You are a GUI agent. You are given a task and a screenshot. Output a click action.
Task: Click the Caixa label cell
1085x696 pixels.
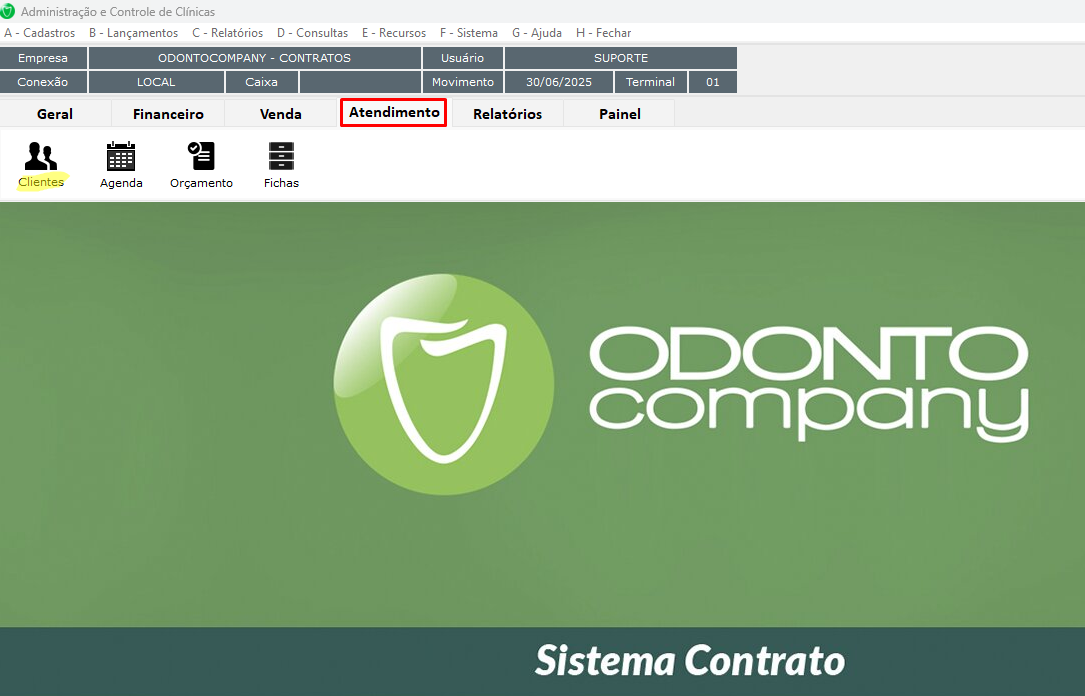point(262,82)
